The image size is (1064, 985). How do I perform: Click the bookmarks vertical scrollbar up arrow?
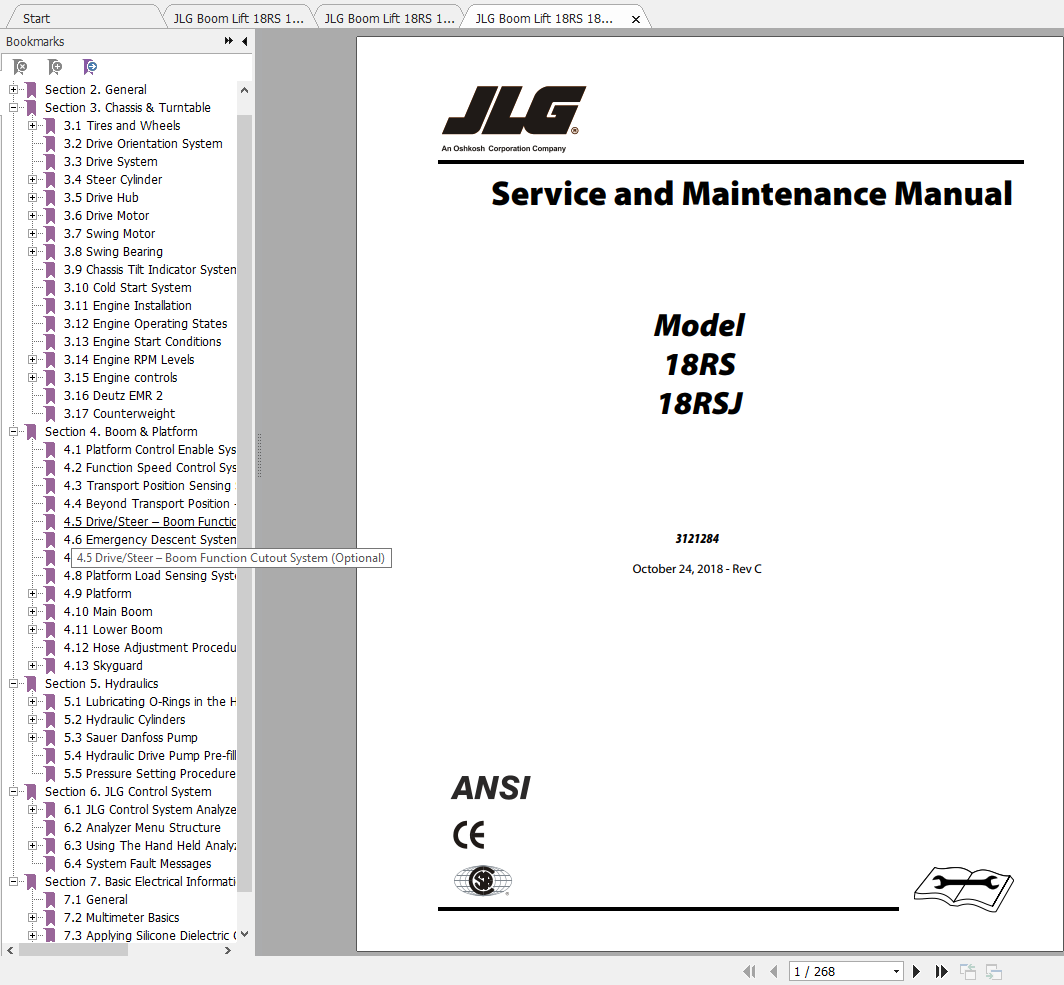click(244, 90)
